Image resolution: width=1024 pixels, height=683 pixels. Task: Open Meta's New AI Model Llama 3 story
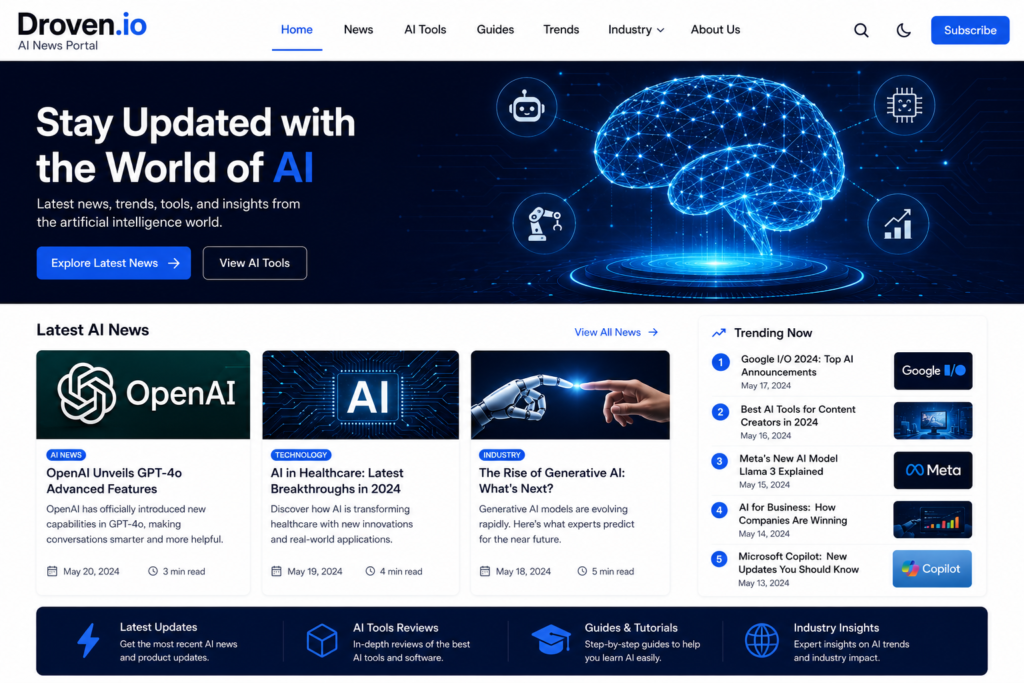[x=788, y=465]
